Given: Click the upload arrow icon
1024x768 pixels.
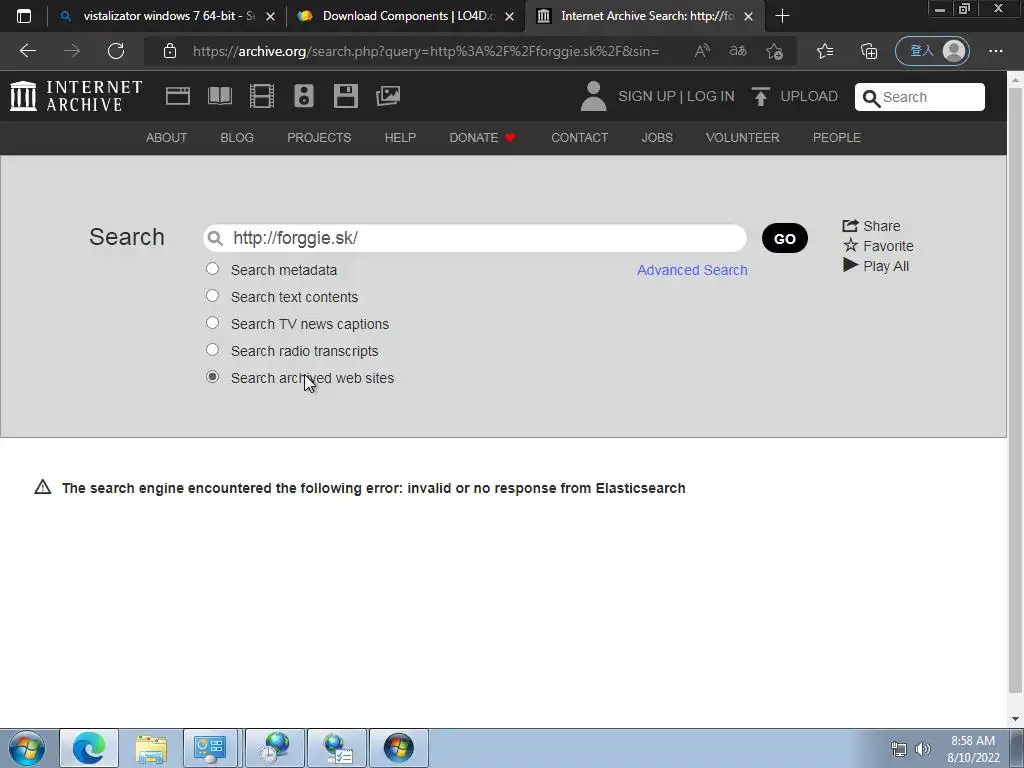Looking at the screenshot, I should coord(760,96).
